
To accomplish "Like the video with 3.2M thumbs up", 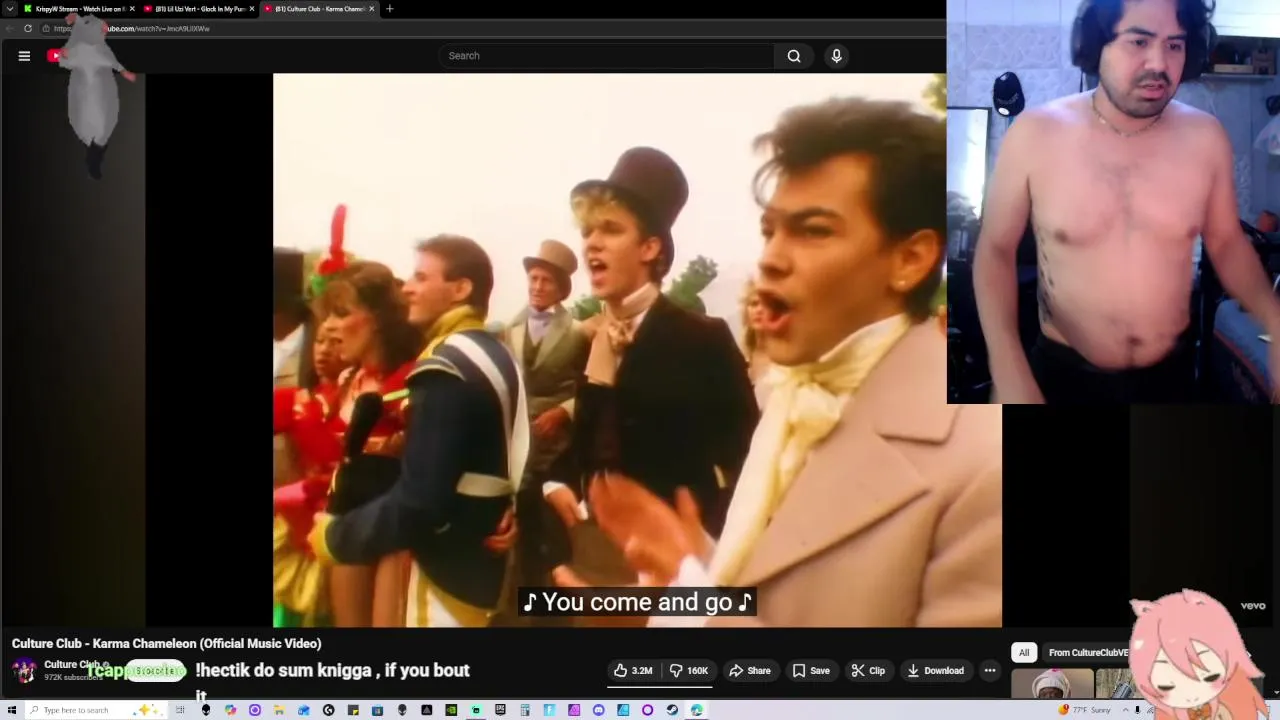I will point(633,671).
